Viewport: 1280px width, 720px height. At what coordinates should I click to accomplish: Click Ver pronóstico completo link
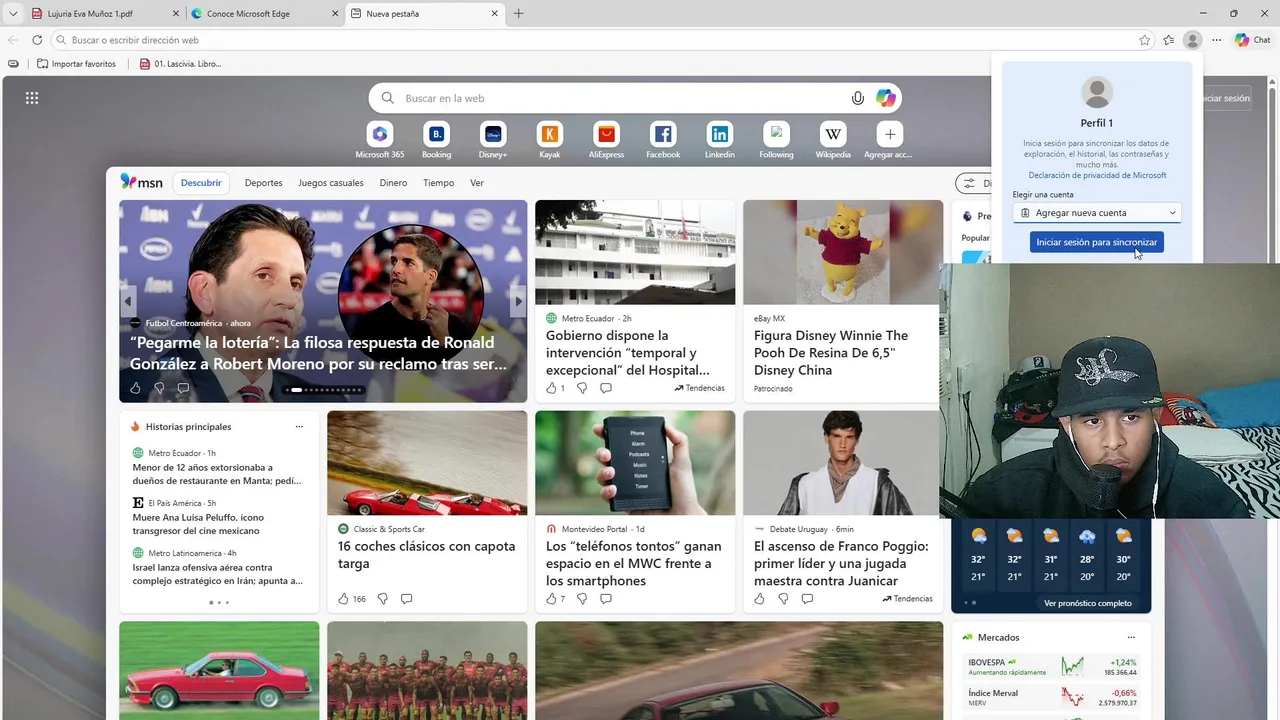[1088, 603]
